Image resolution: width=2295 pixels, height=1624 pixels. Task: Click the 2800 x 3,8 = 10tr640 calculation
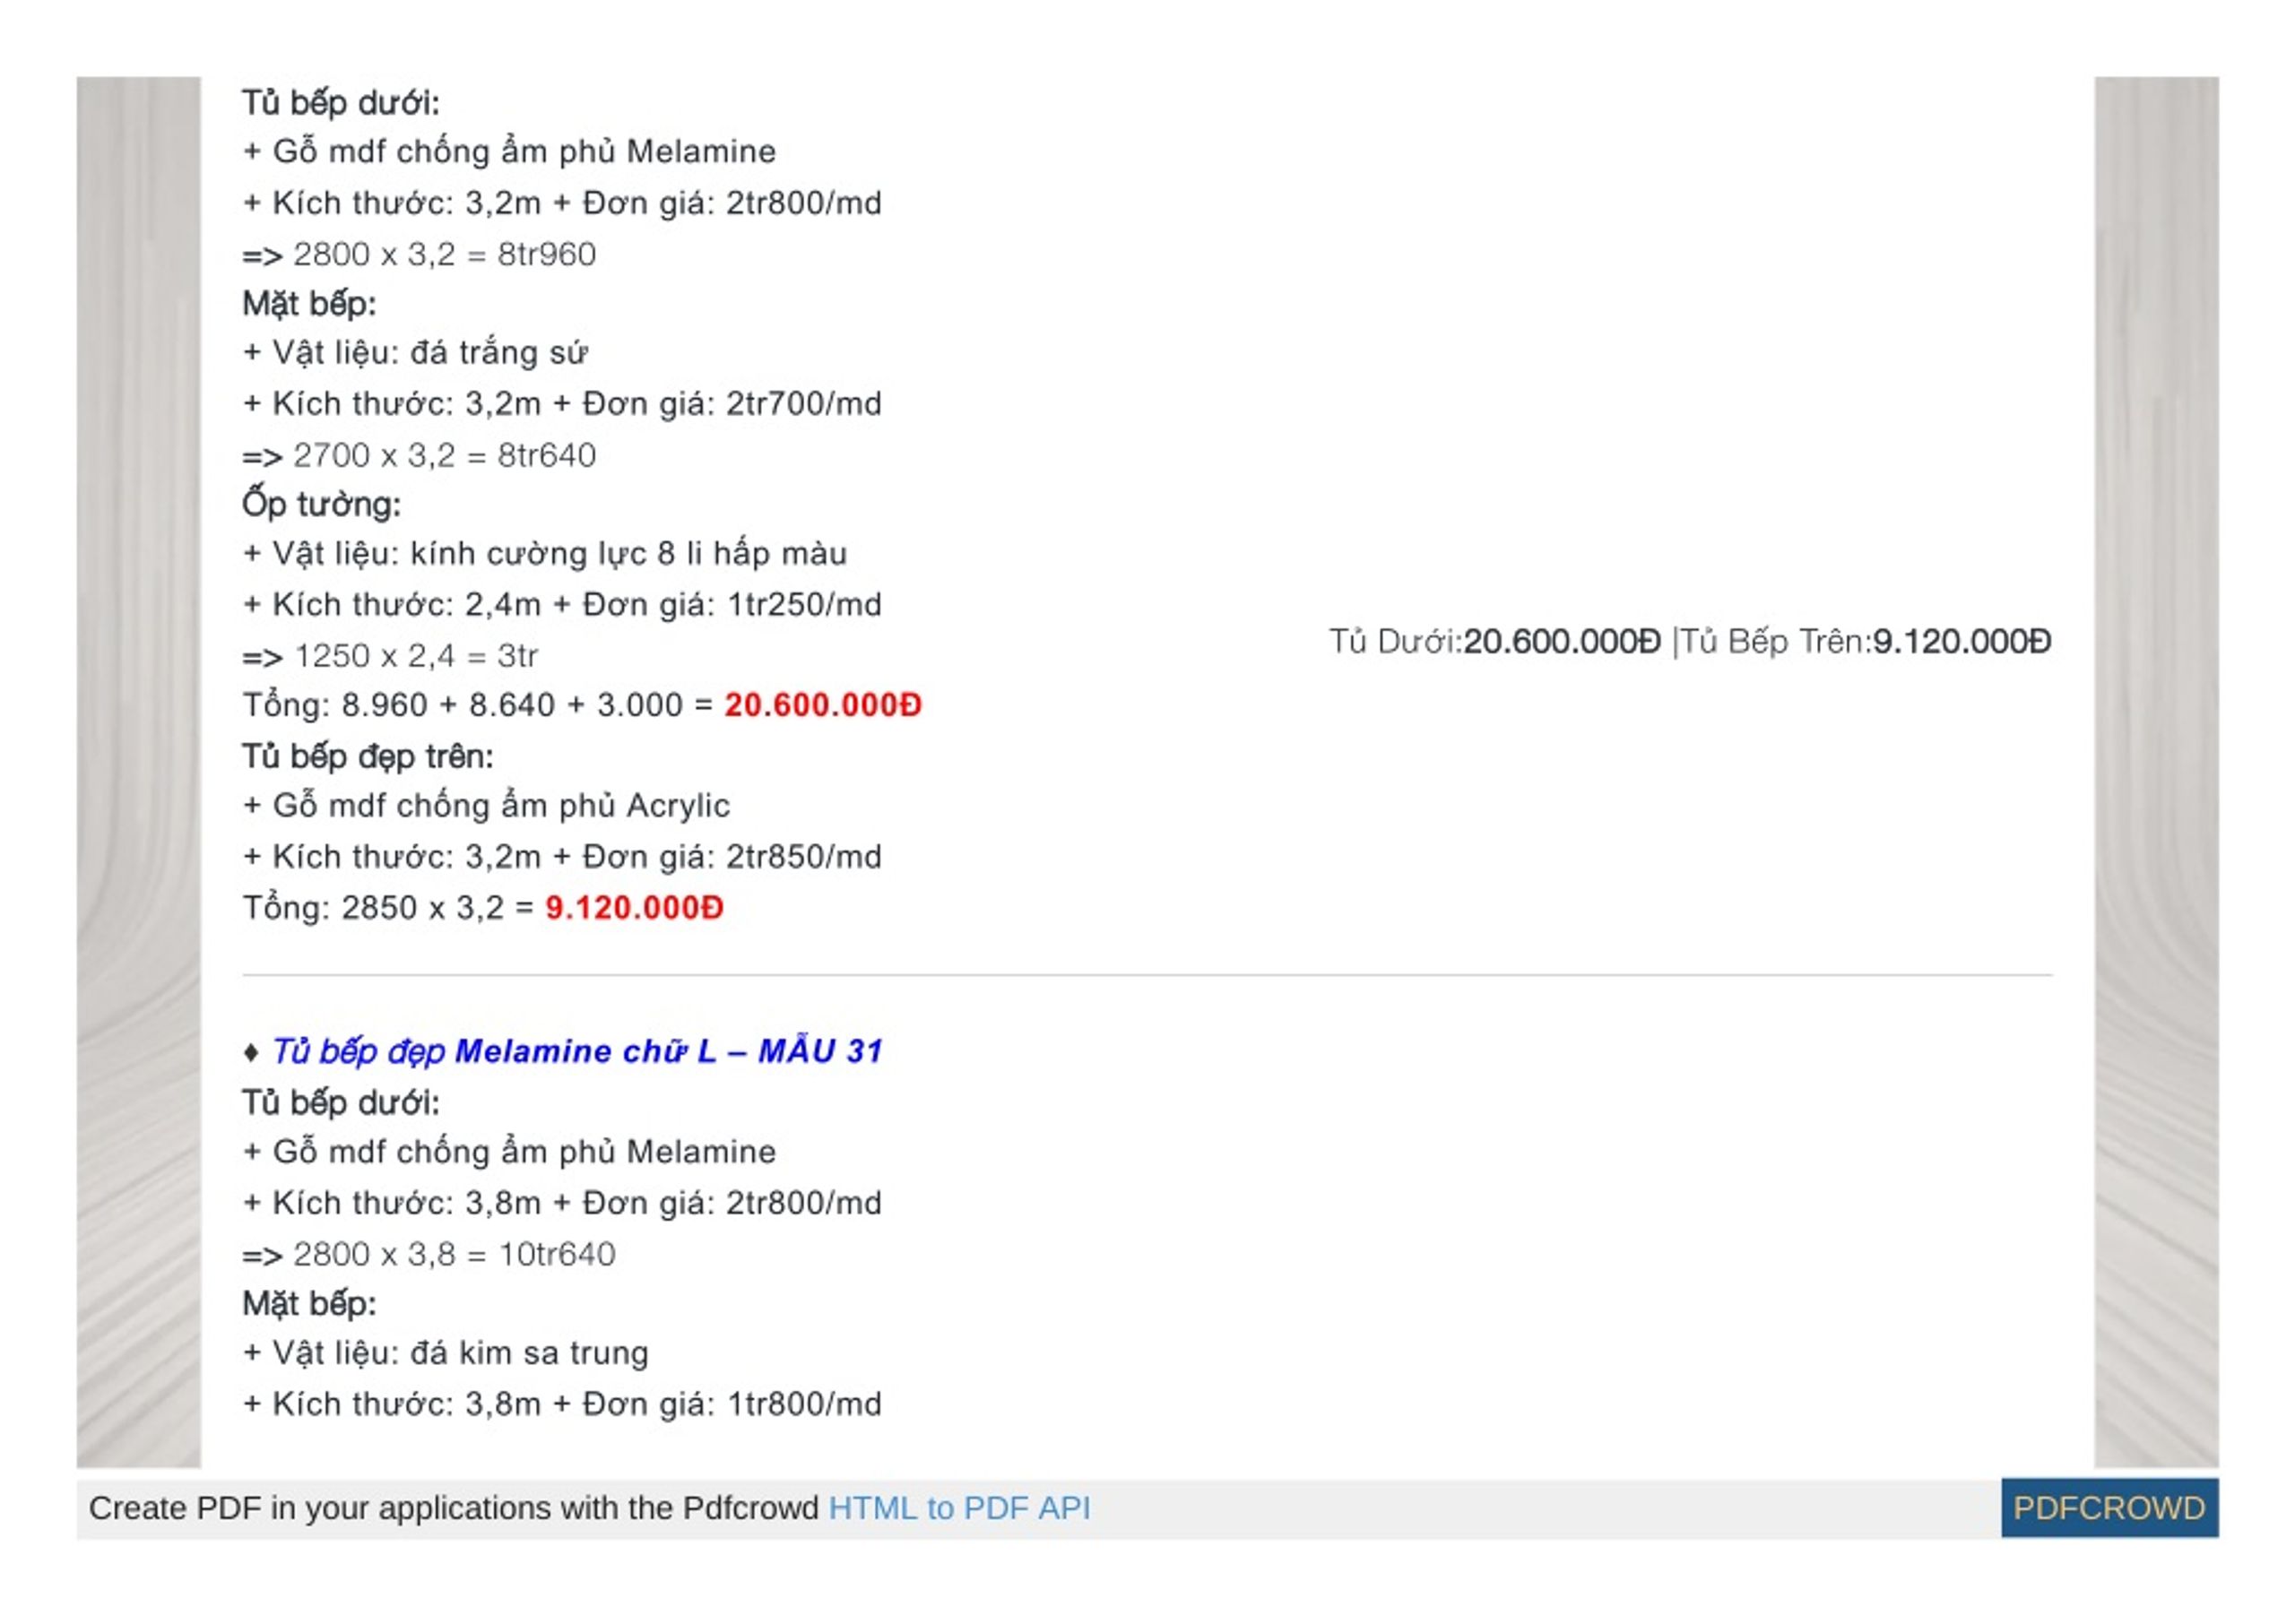tap(429, 1254)
